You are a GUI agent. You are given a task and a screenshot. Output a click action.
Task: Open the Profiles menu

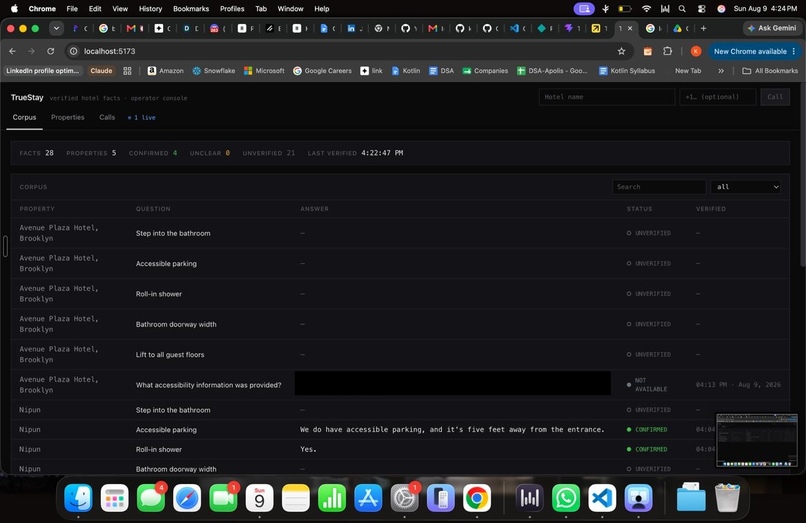coord(232,9)
